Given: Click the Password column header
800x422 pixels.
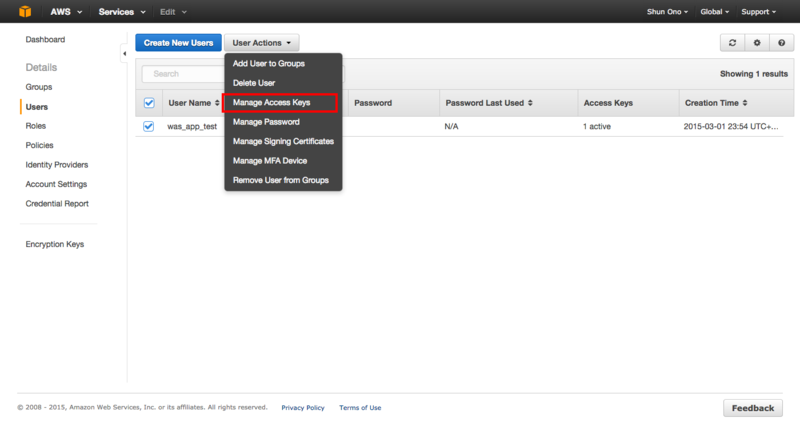Looking at the screenshot, I should tap(373, 103).
